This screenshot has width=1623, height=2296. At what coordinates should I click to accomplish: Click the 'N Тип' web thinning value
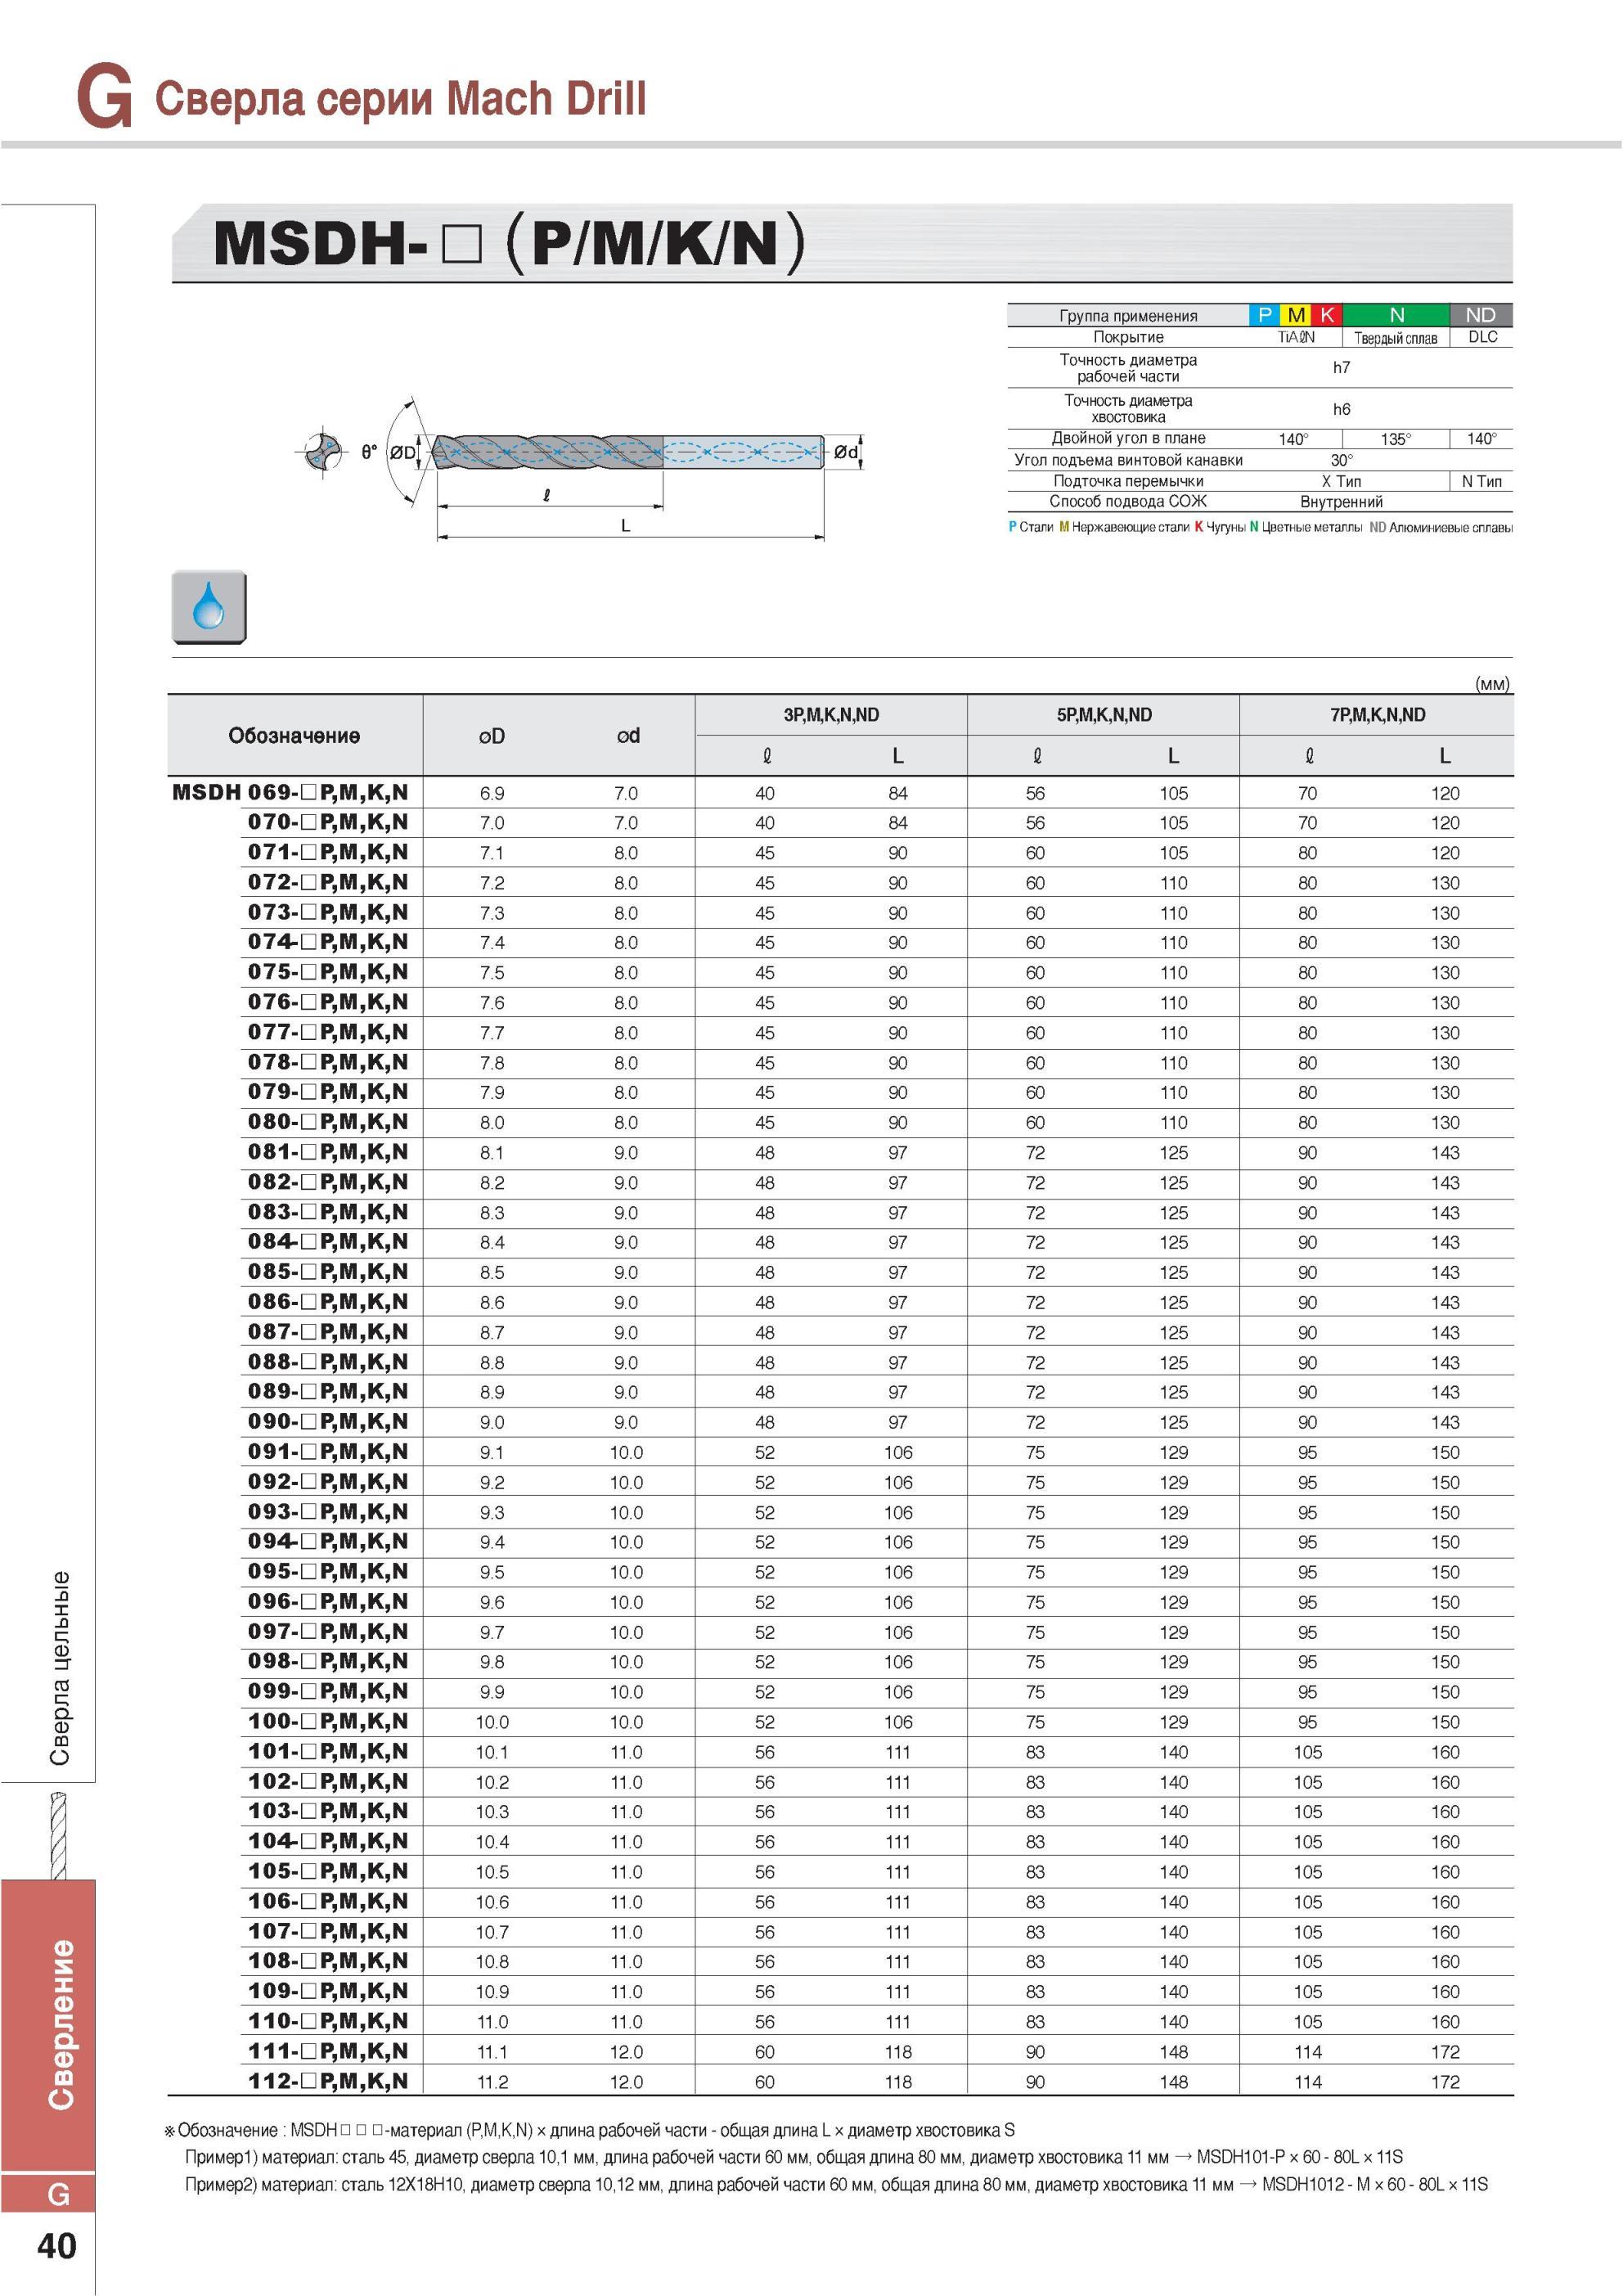(x=1482, y=481)
